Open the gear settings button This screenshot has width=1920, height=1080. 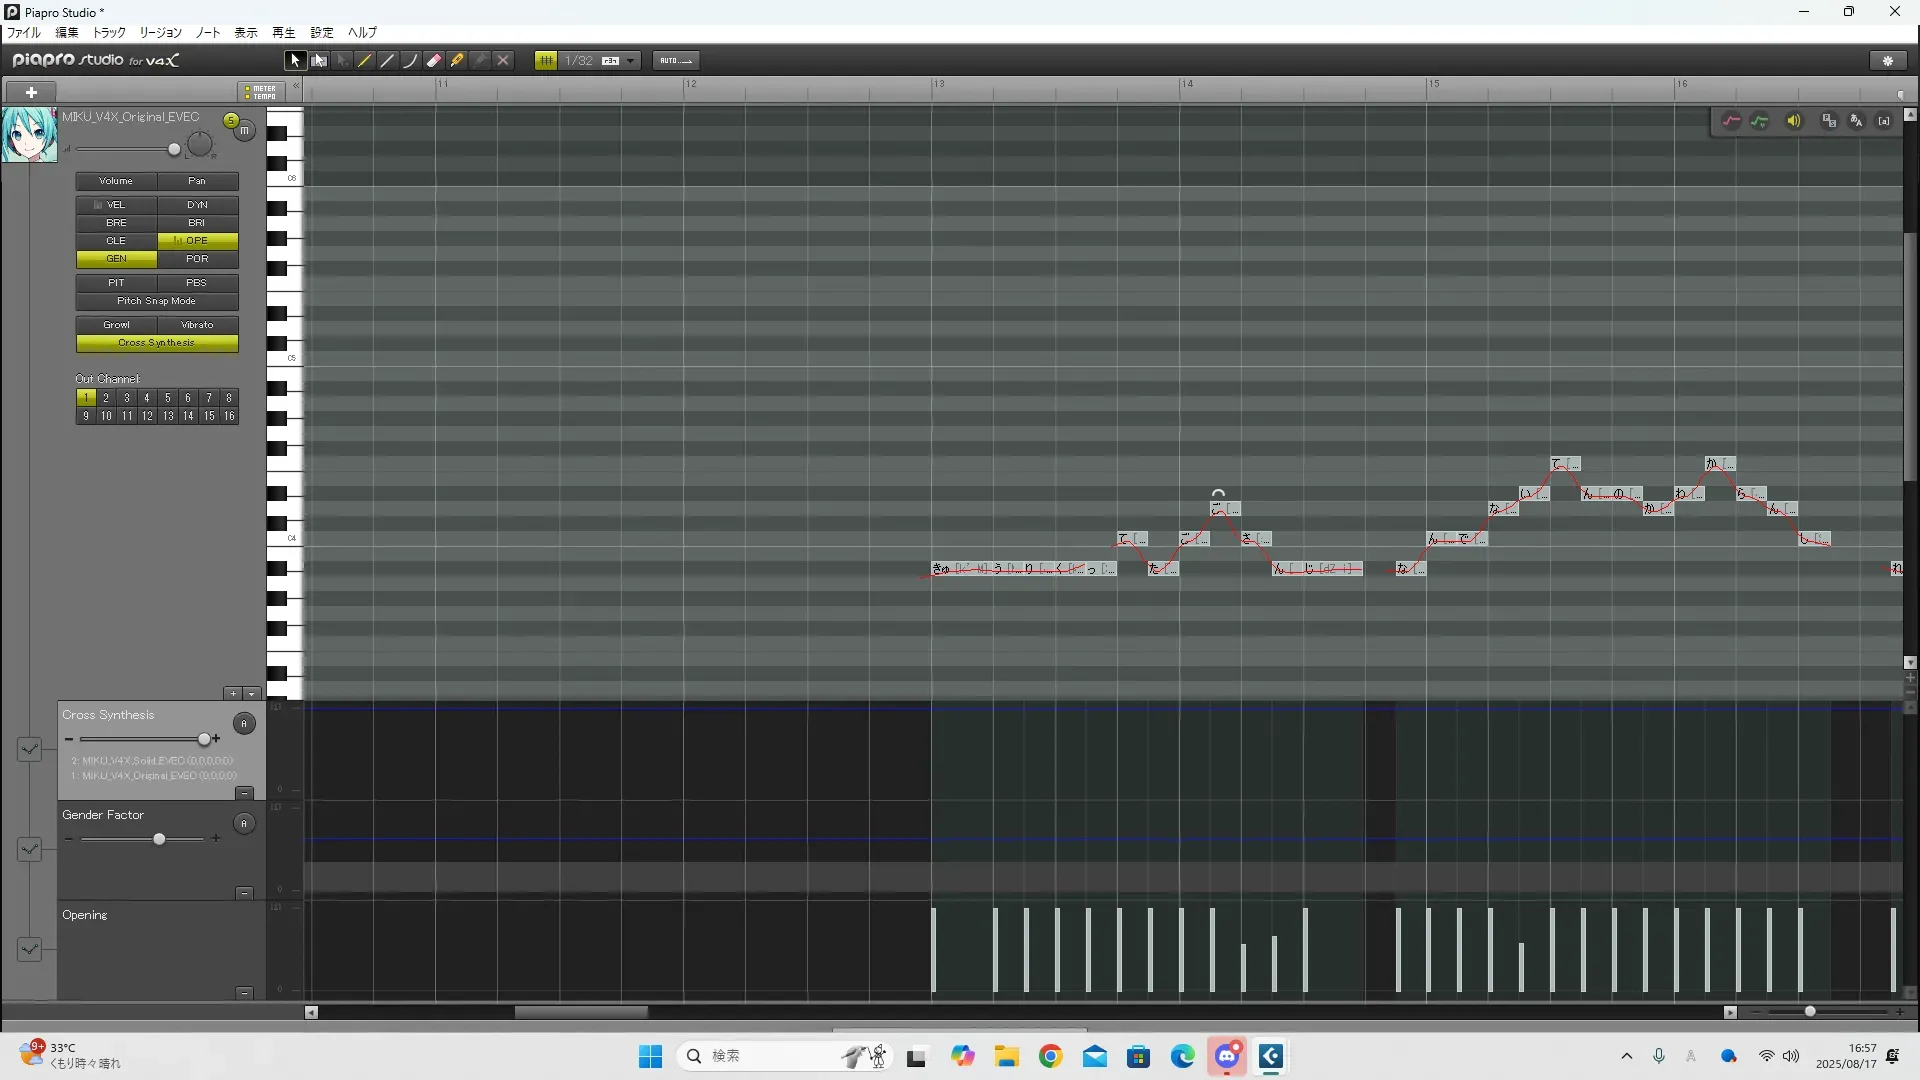[x=1888, y=61]
